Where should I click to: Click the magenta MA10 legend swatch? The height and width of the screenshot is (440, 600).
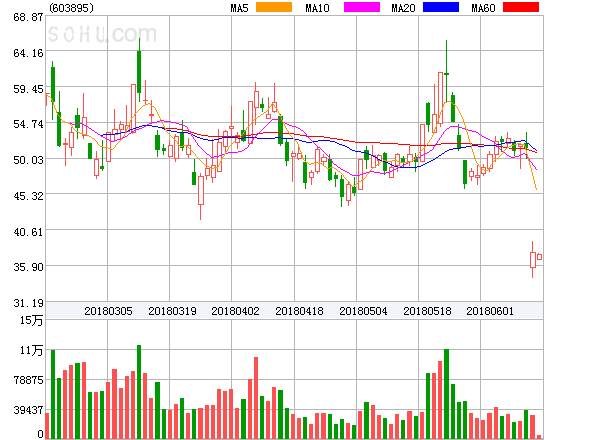(362, 7)
